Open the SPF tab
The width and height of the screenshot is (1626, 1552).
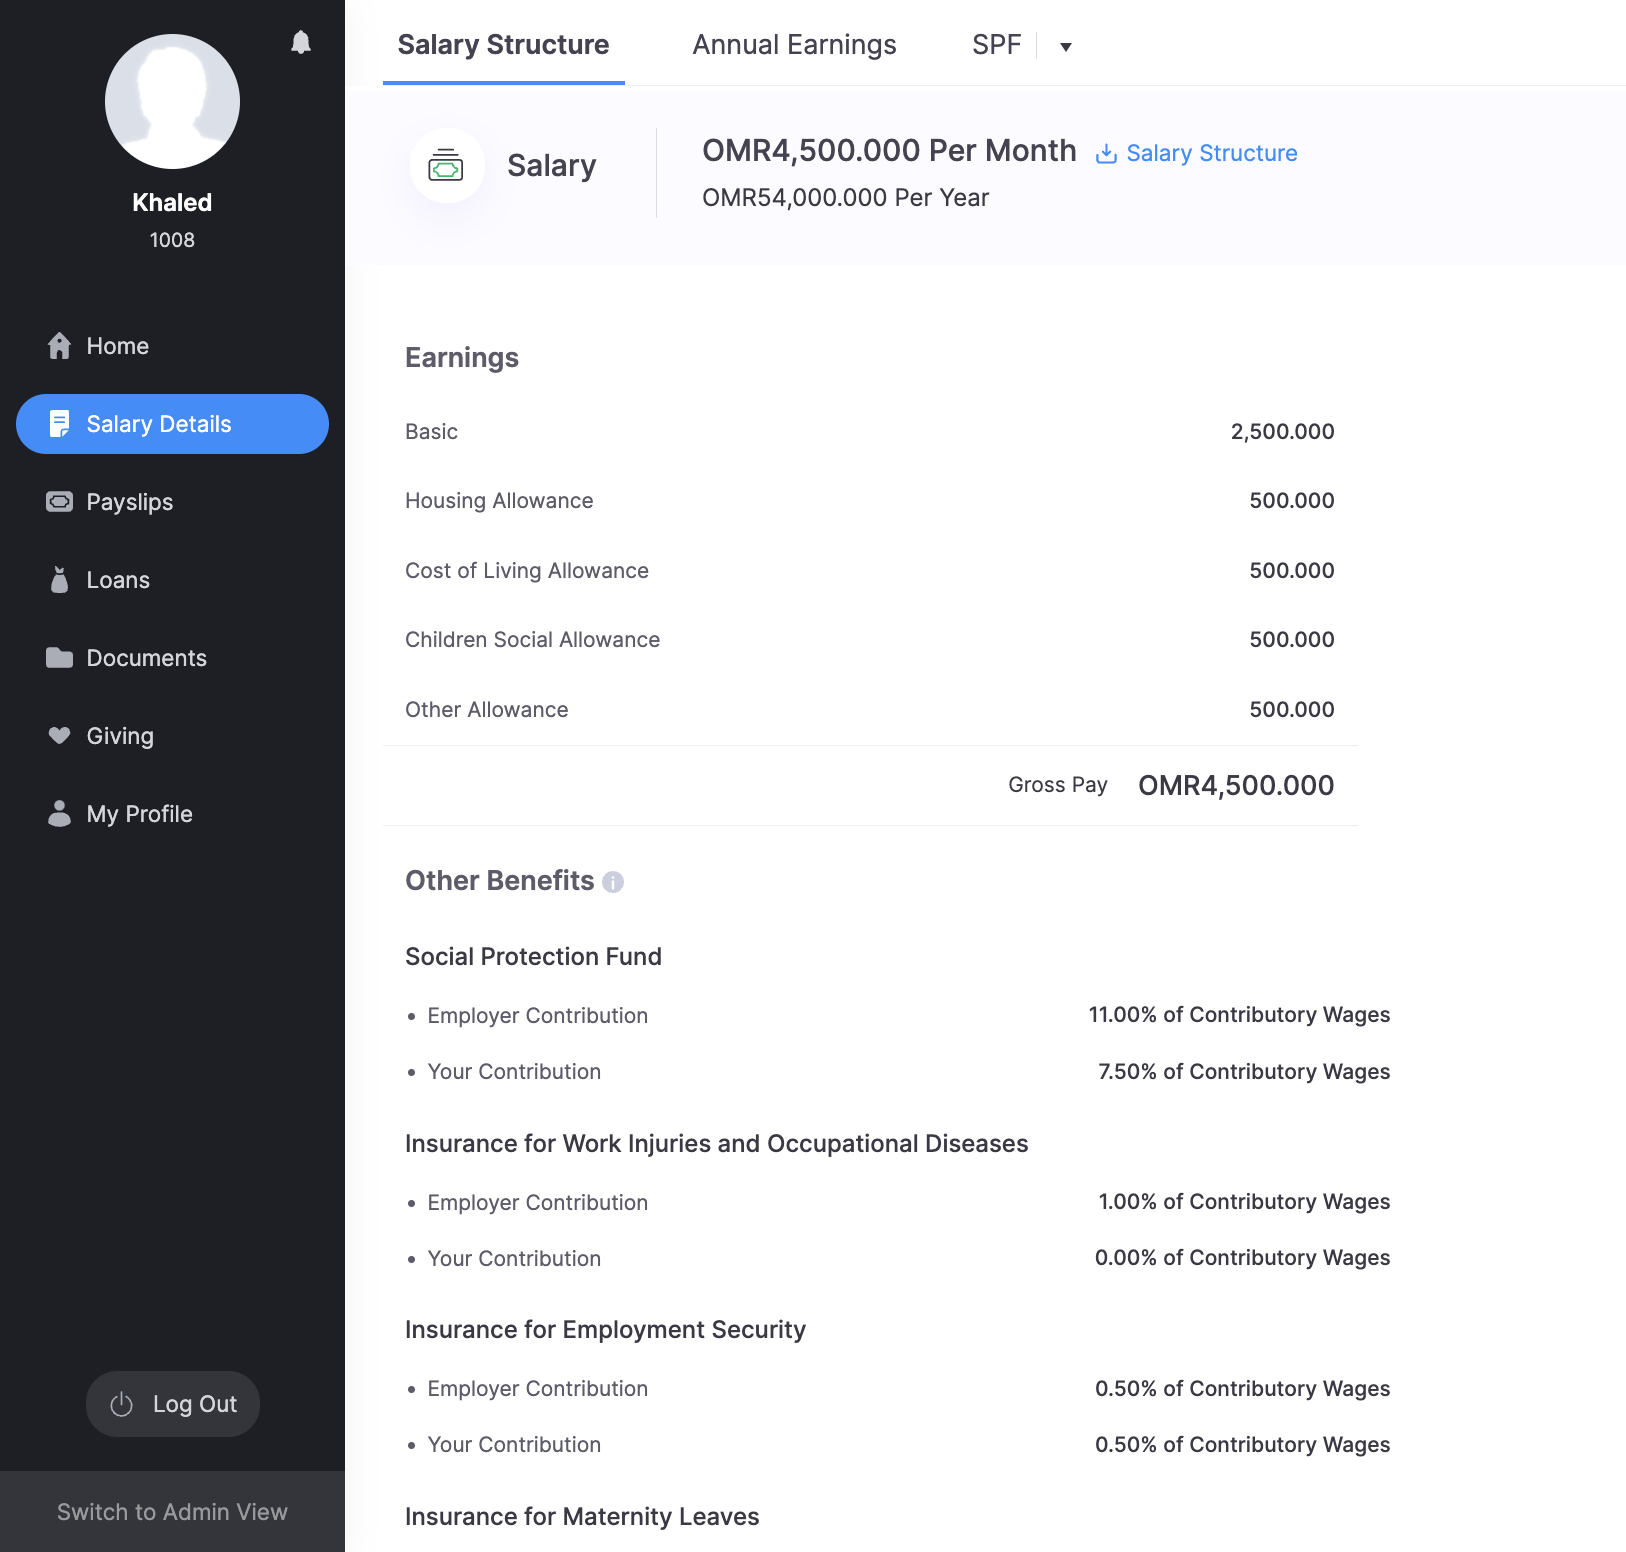[x=996, y=45]
